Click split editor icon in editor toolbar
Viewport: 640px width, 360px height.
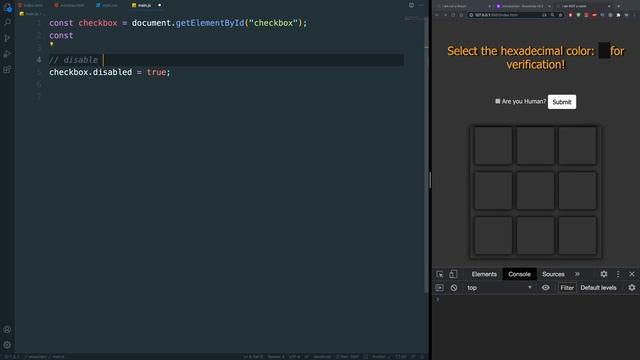tap(411, 5)
